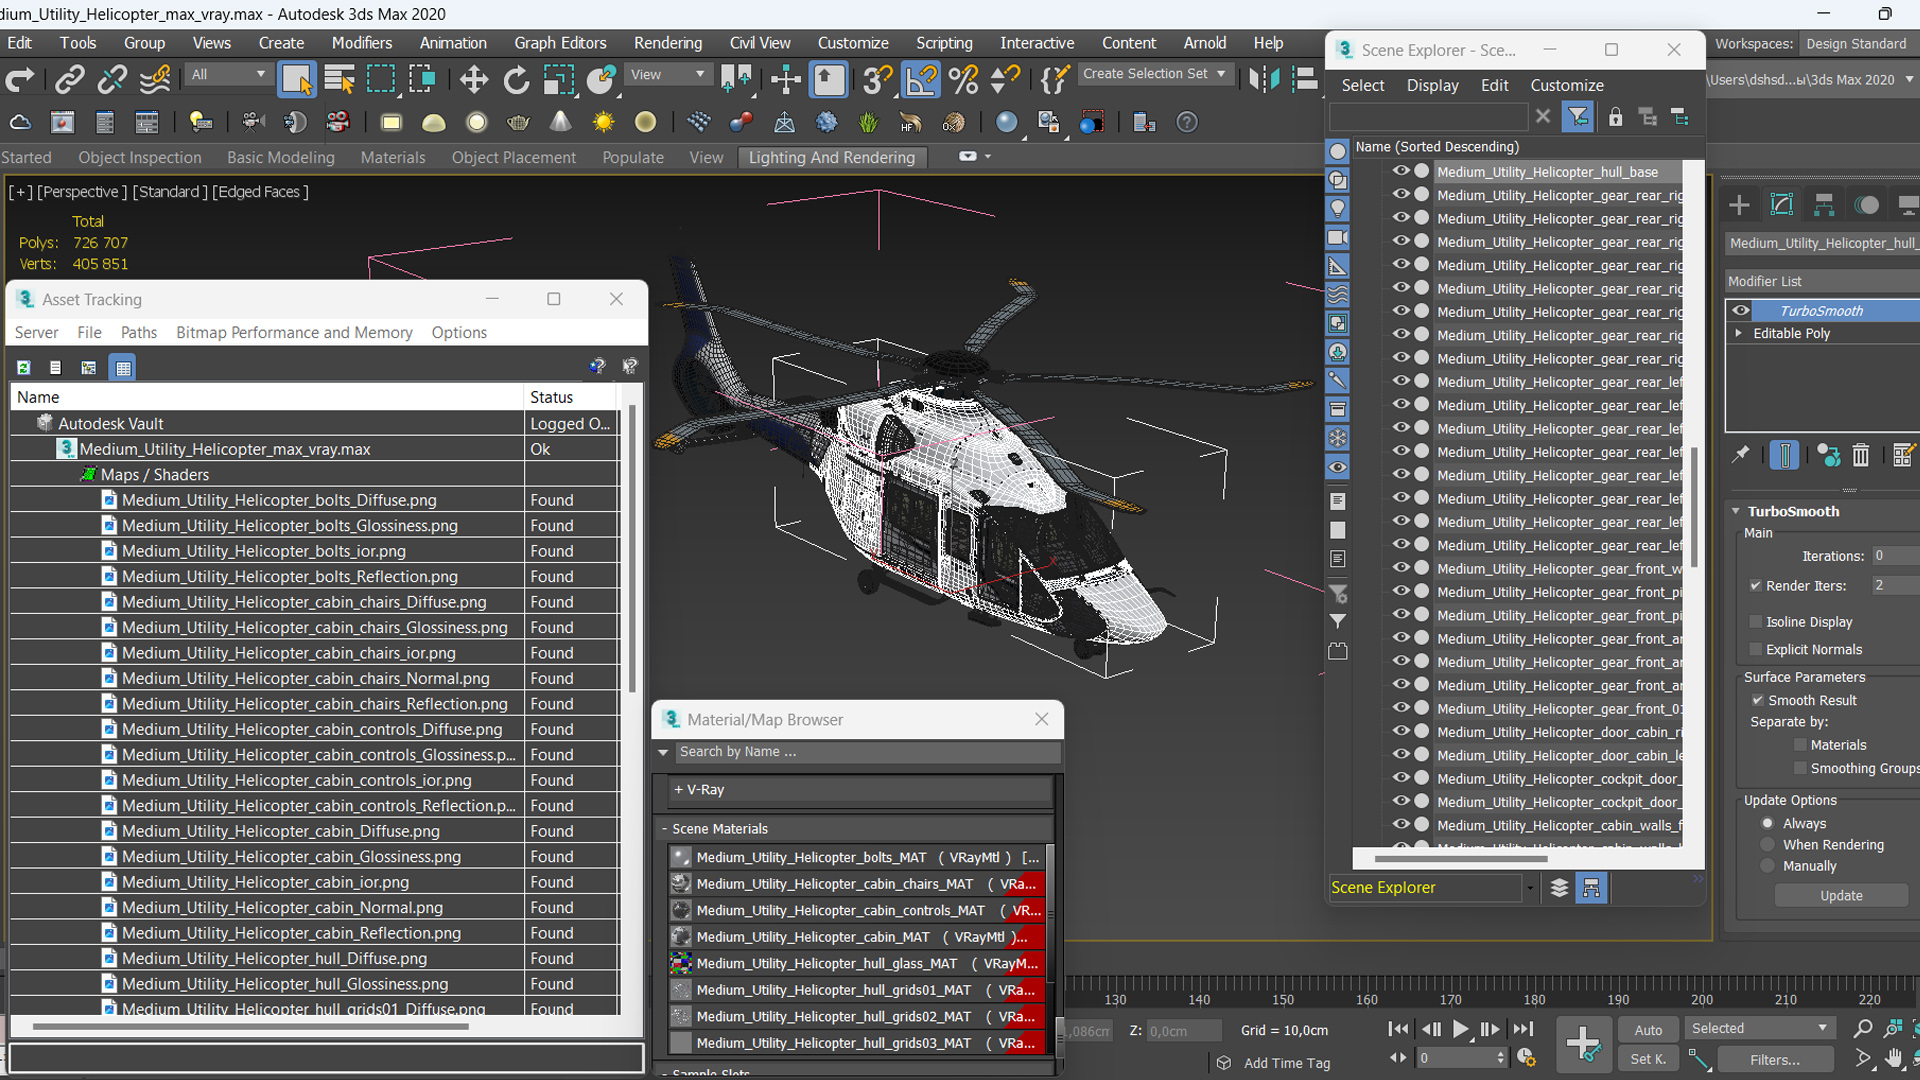This screenshot has height=1080, width=1920.
Task: Open the key Filters... button
Action: pyautogui.click(x=1775, y=1059)
